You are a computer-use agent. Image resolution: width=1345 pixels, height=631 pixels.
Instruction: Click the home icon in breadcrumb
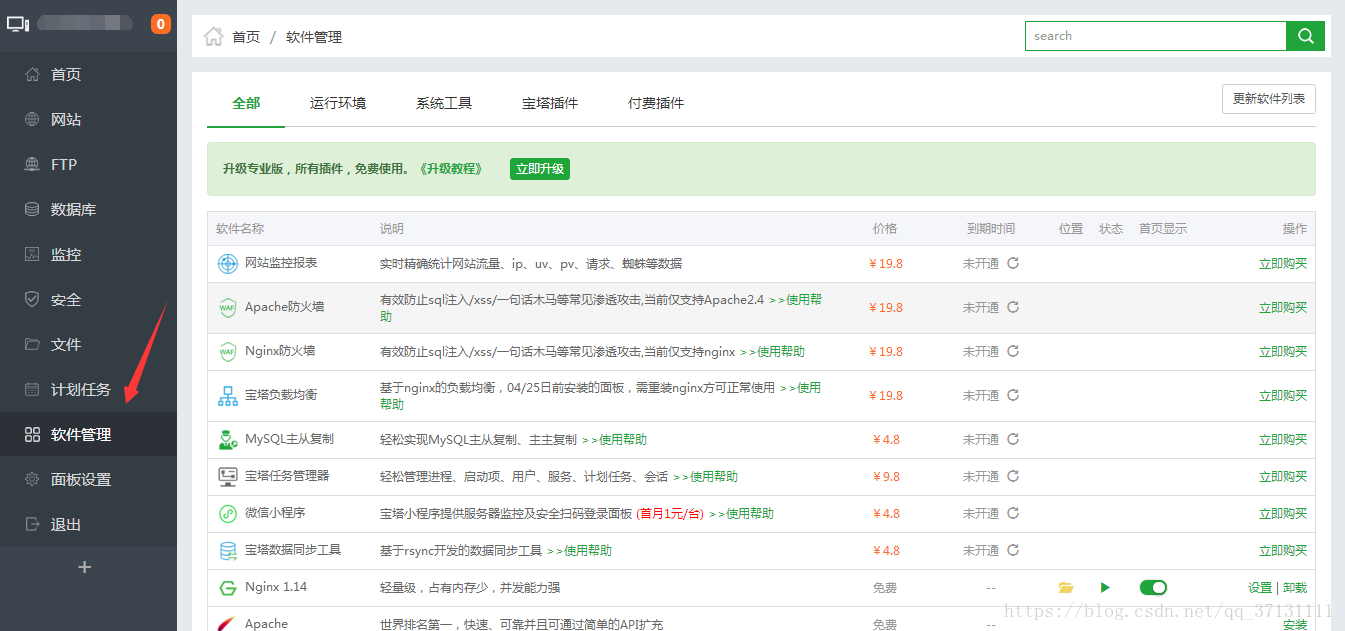[213, 37]
